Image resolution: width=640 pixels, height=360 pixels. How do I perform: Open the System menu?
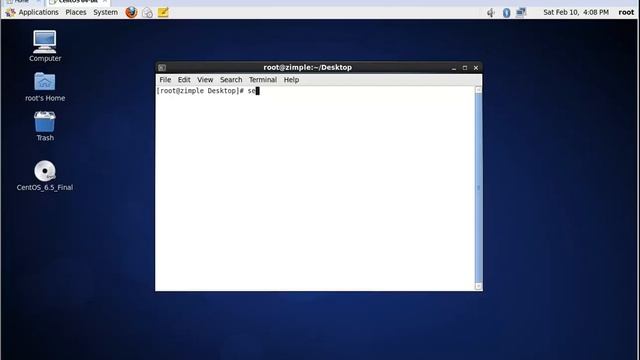[x=105, y=12]
